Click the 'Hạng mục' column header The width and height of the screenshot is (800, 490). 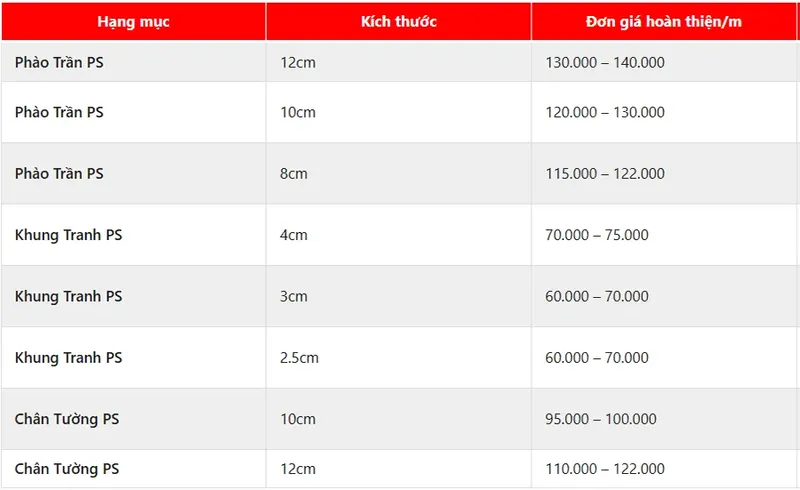click(x=133, y=21)
